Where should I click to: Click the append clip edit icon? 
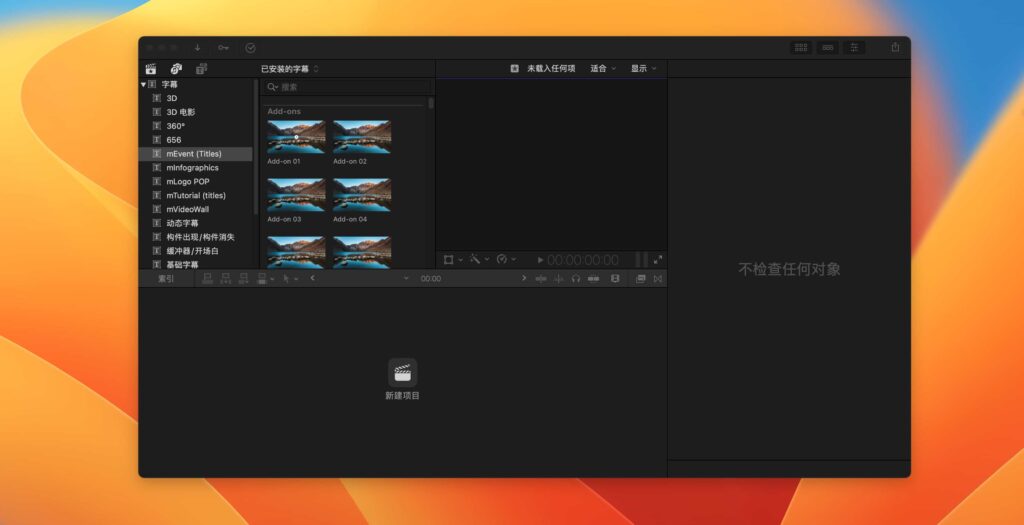[x=244, y=279]
